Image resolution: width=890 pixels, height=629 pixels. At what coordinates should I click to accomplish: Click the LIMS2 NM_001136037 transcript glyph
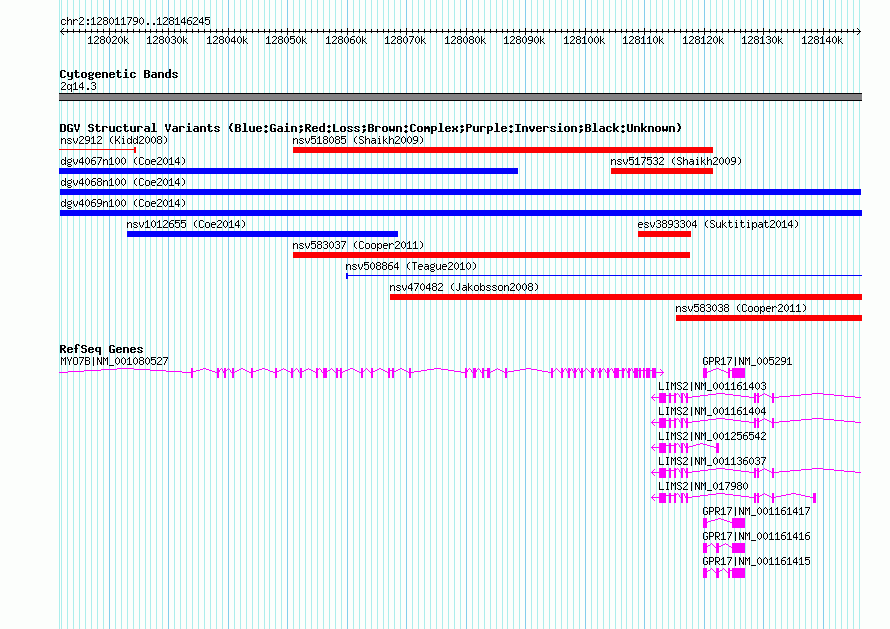pyautogui.click(x=756, y=472)
